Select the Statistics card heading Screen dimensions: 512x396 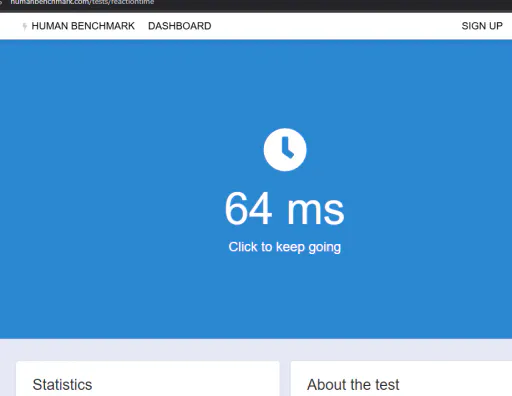(x=62, y=385)
